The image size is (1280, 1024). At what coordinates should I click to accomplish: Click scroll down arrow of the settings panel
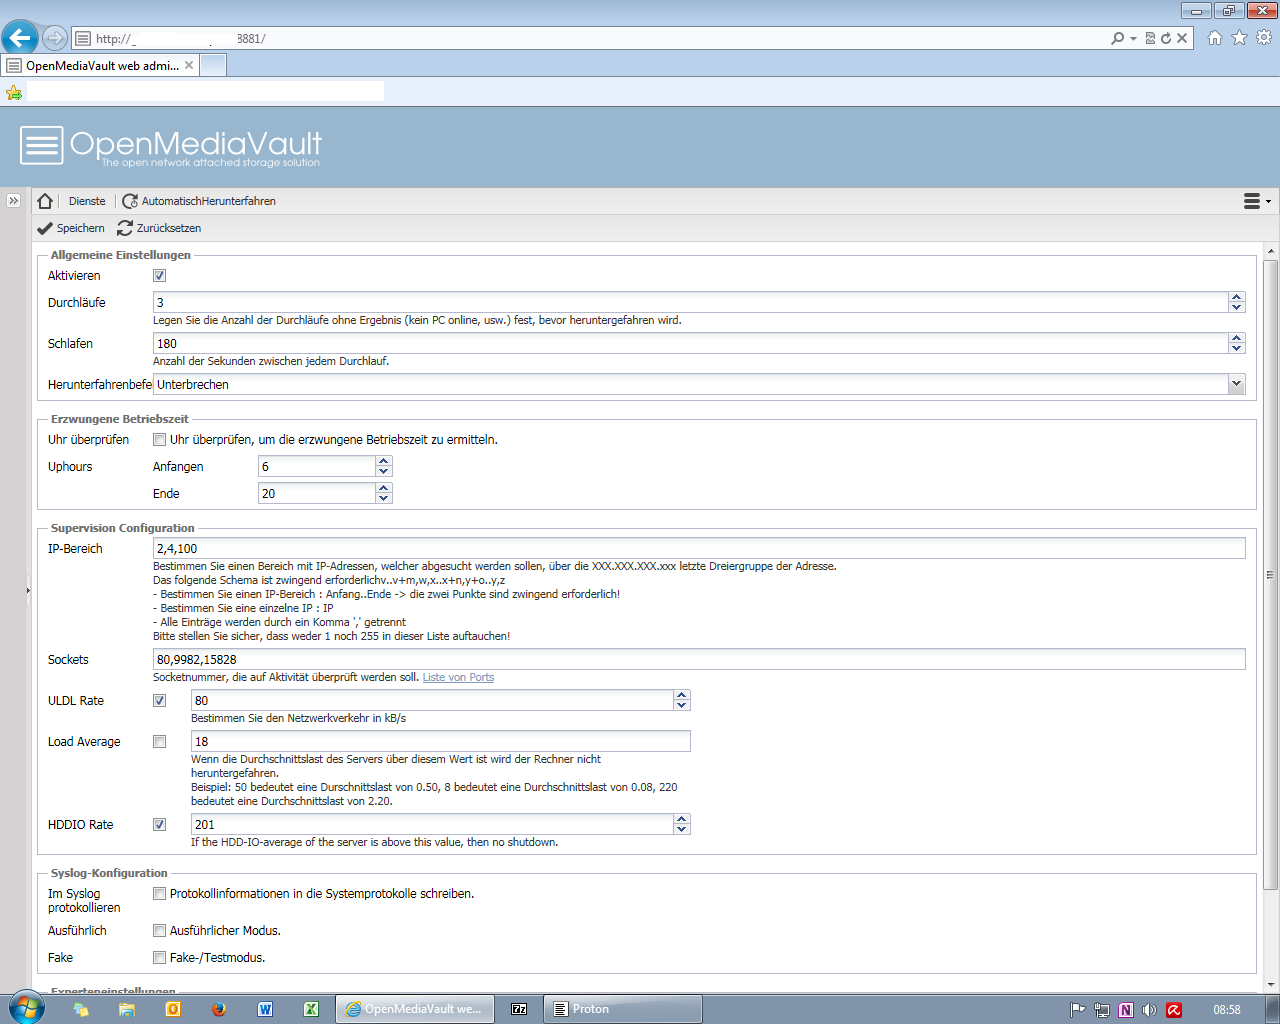click(1271, 984)
